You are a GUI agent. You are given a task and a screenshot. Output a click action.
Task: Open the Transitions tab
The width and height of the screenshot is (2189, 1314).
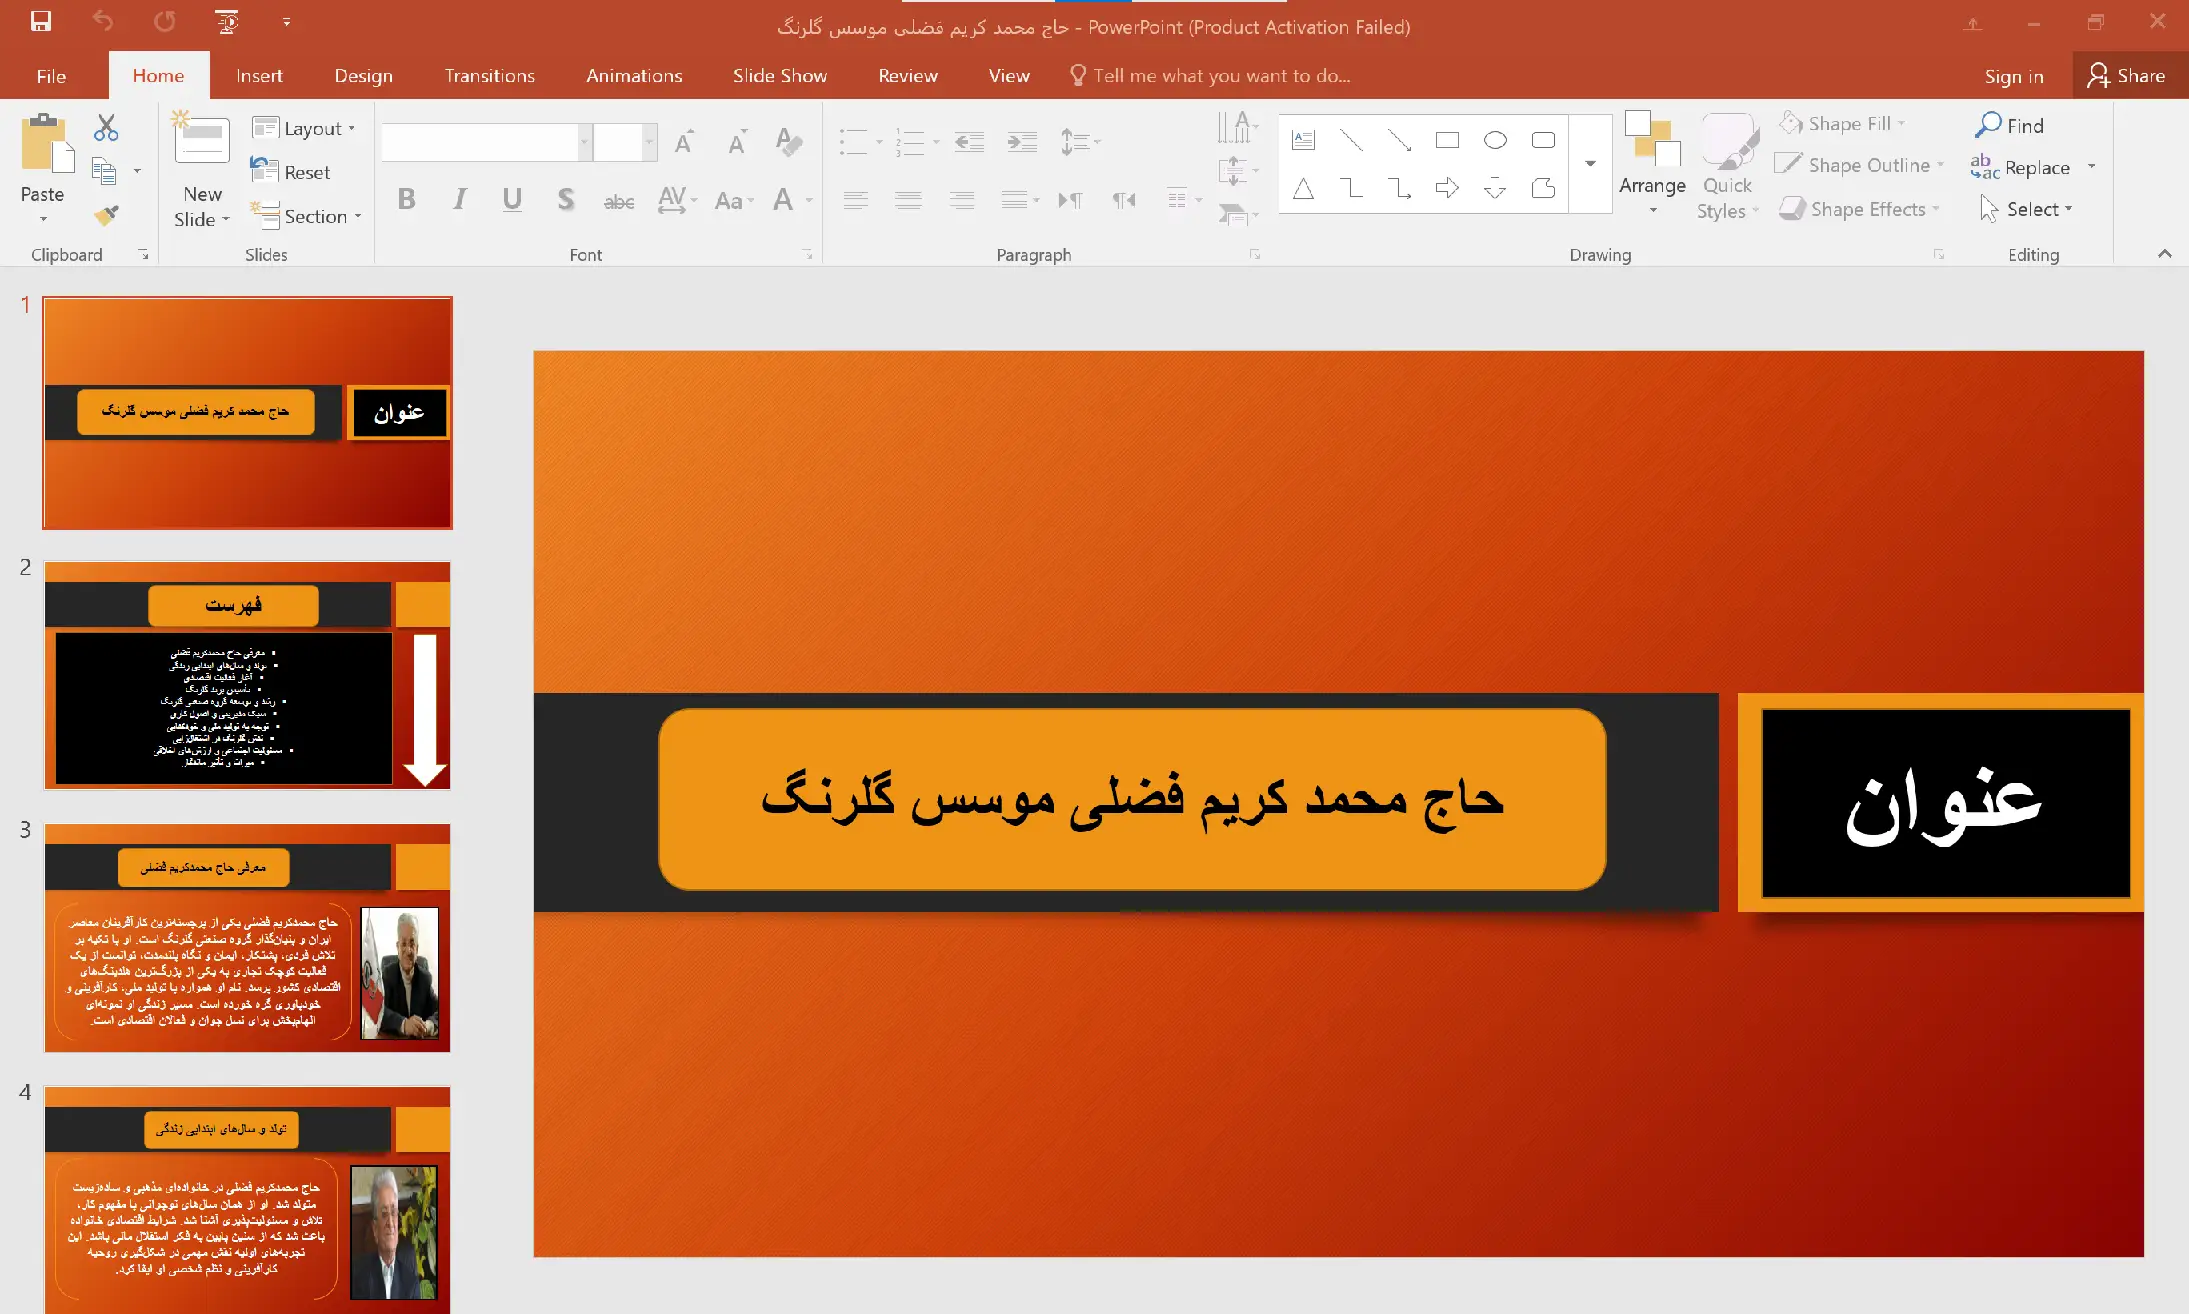[x=489, y=76]
